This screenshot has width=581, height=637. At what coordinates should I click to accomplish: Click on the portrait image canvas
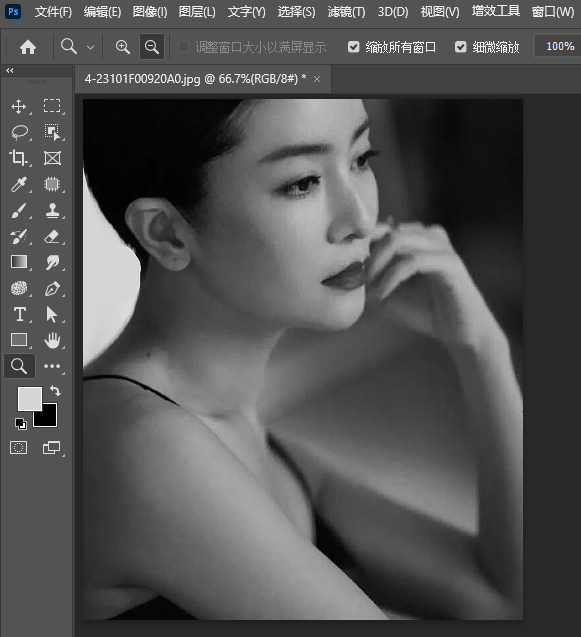(x=303, y=360)
